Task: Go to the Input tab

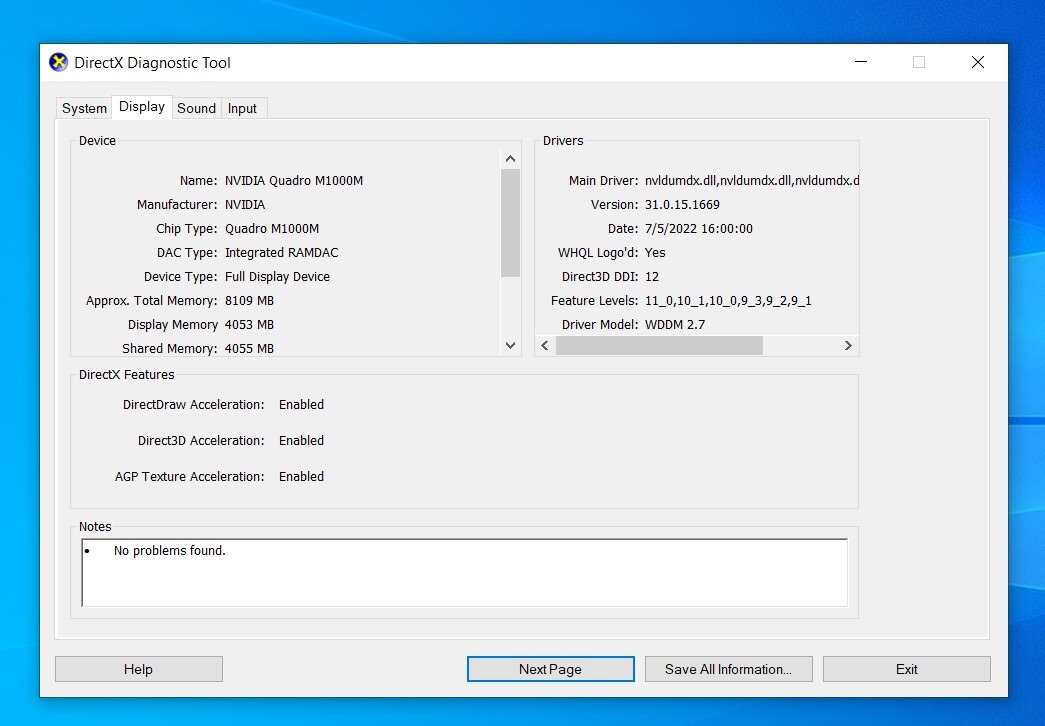Action: (242, 108)
